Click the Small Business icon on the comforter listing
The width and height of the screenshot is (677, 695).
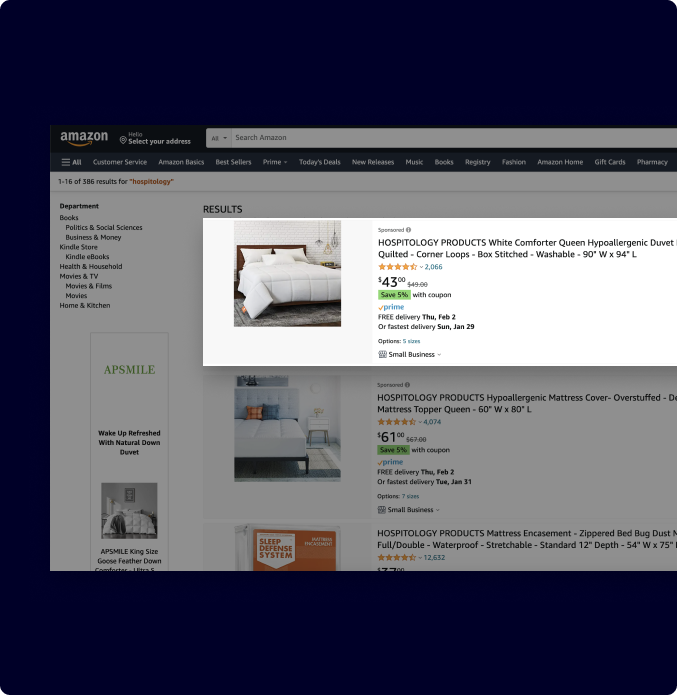point(382,354)
